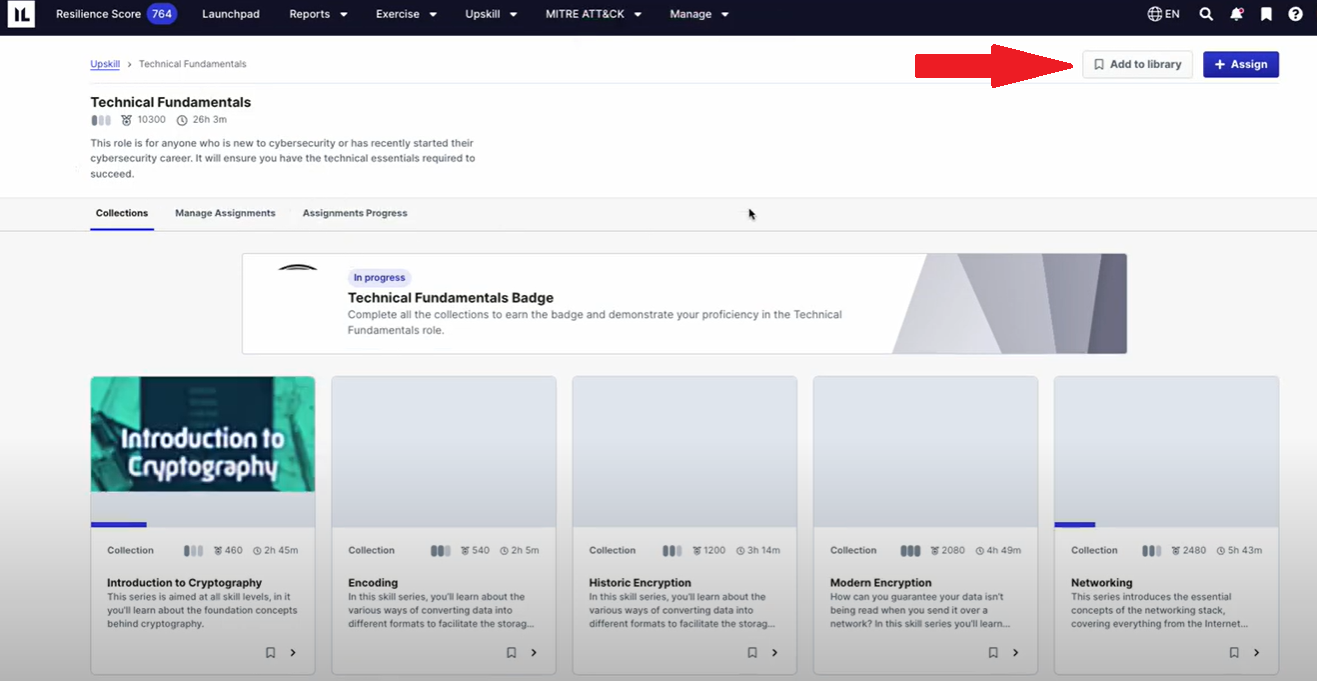Screen dimensions: 1317x681
Task: Click the In progress status tag
Action: point(379,278)
